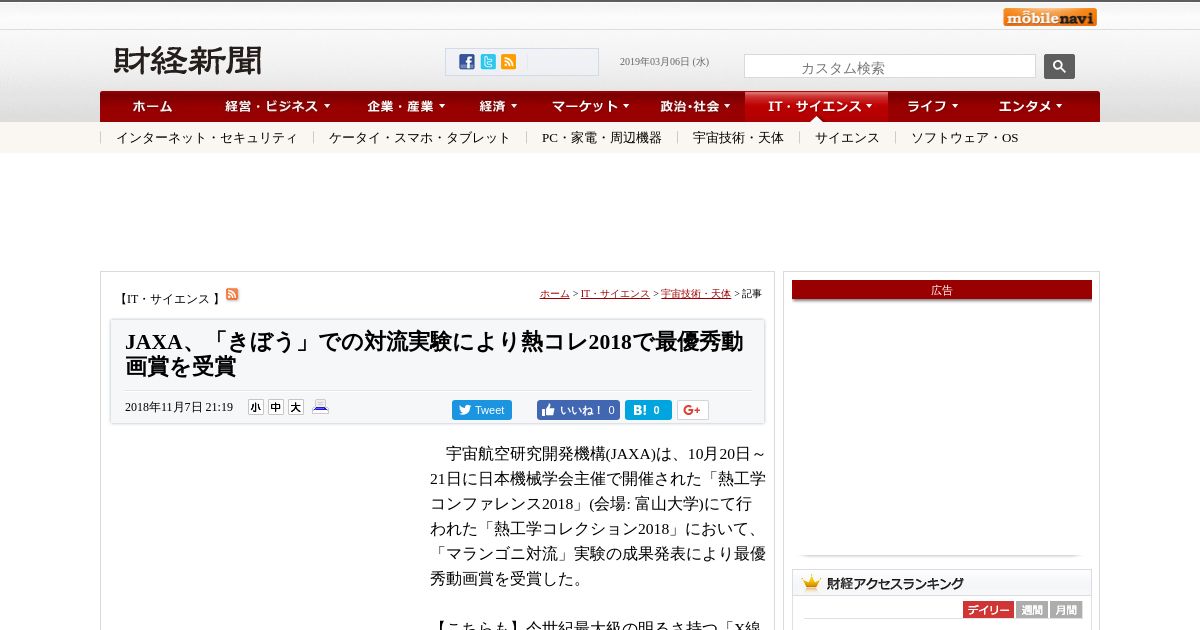Click the search magnifier button
The height and width of the screenshot is (630, 1200).
coord(1059,66)
